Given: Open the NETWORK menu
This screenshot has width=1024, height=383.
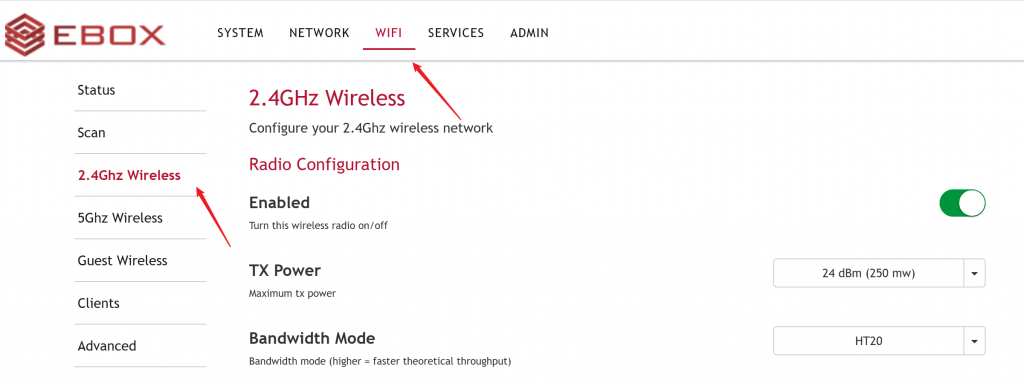Looking at the screenshot, I should coord(319,33).
